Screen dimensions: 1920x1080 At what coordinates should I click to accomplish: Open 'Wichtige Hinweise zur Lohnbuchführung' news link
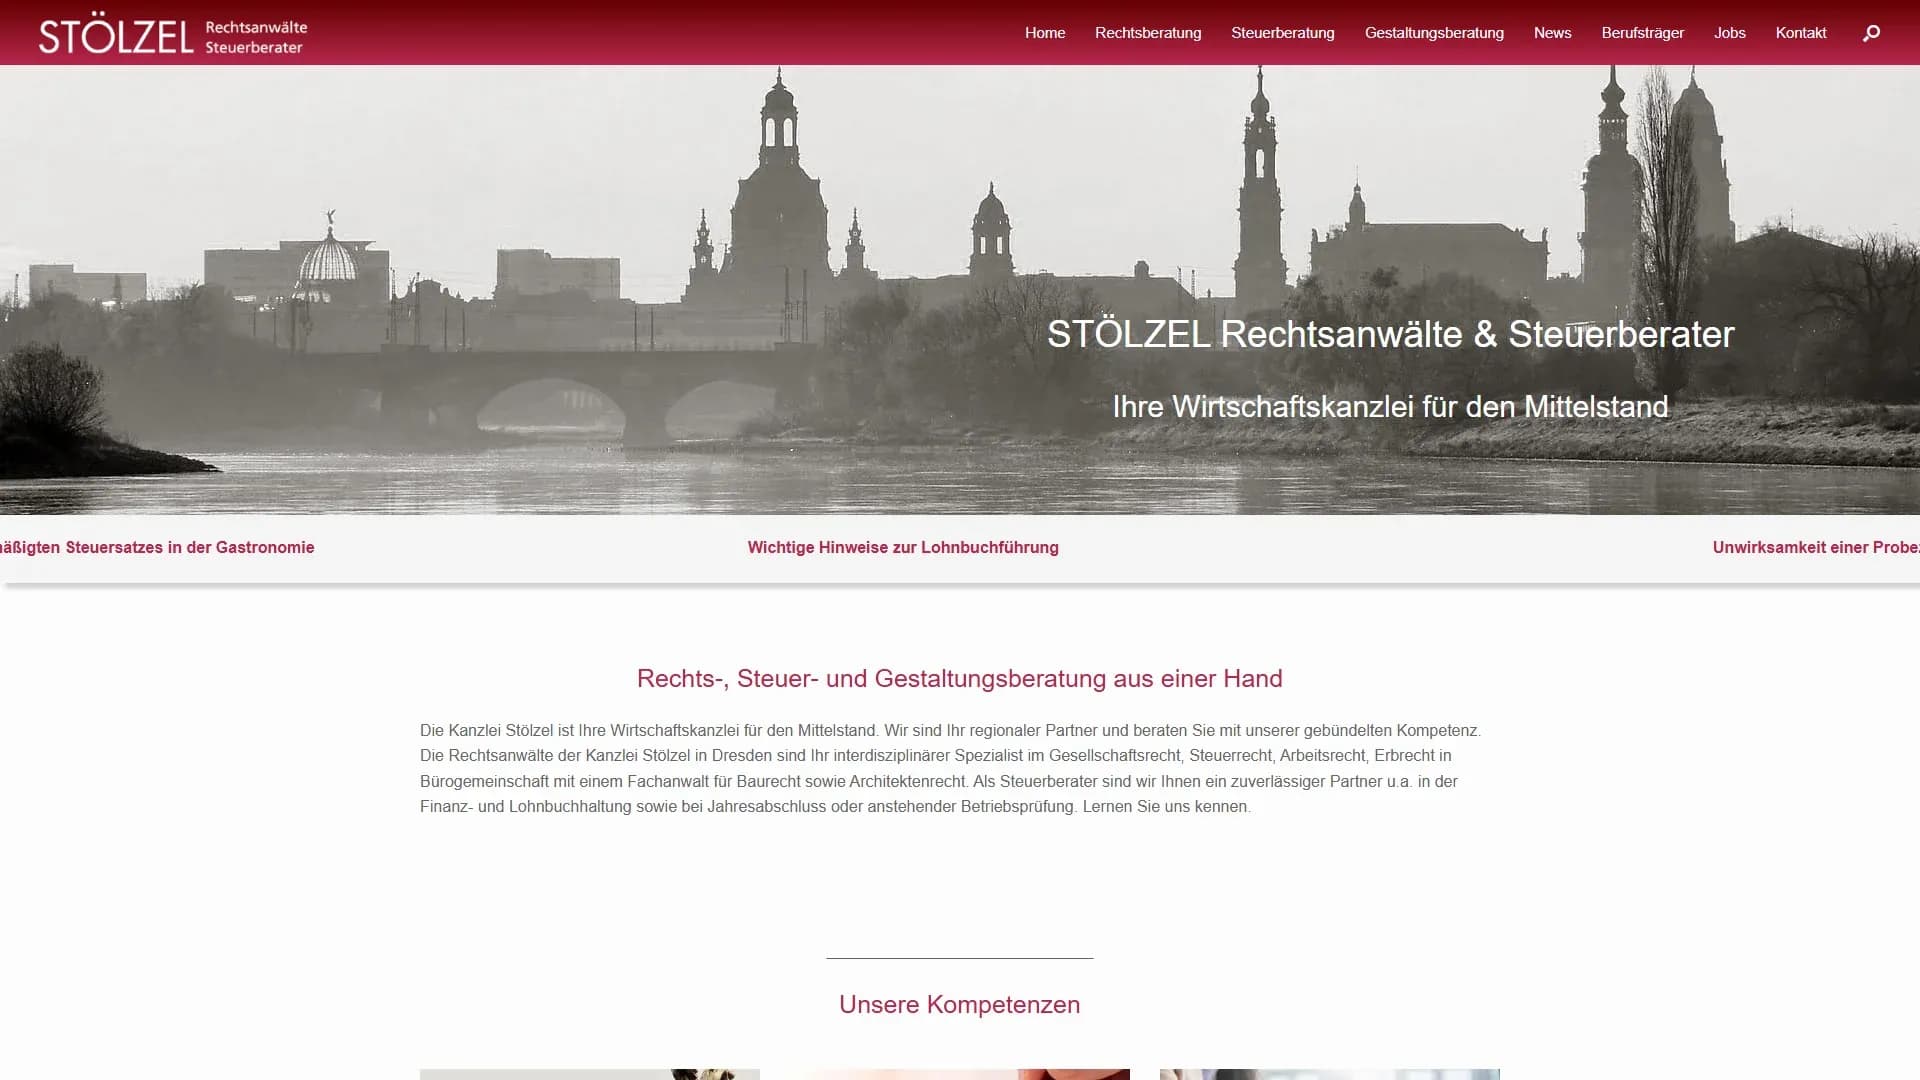(x=903, y=547)
